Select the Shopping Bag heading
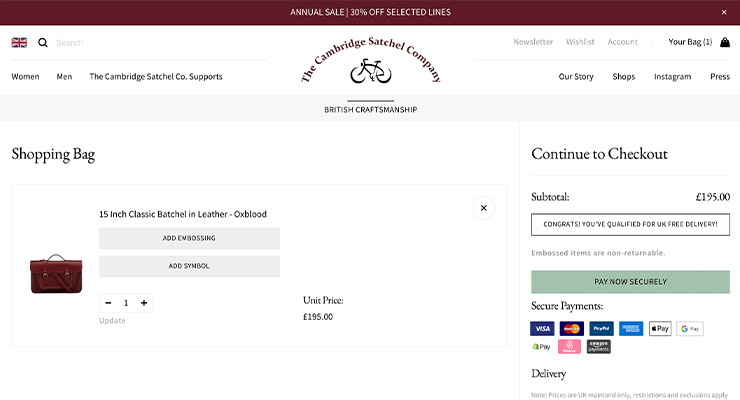Image resolution: width=740 pixels, height=400 pixels. coord(53,155)
